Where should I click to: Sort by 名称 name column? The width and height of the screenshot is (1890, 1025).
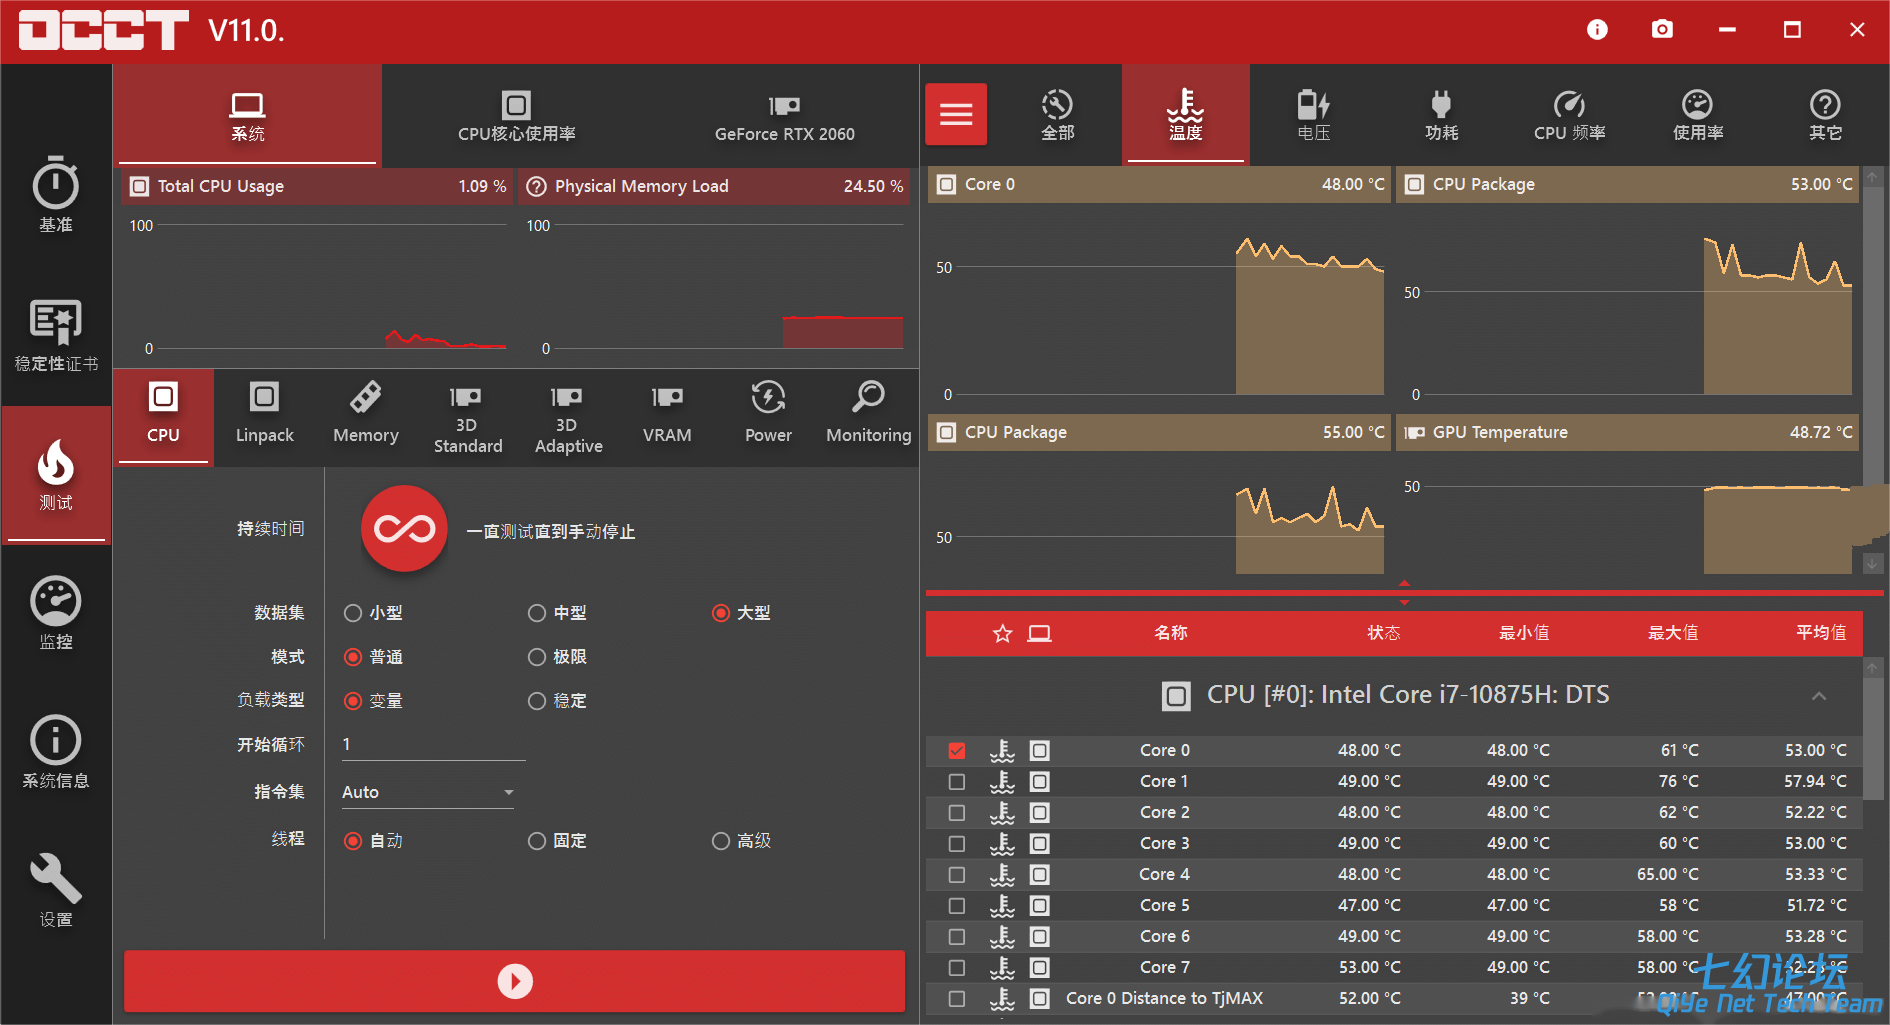pos(1171,633)
